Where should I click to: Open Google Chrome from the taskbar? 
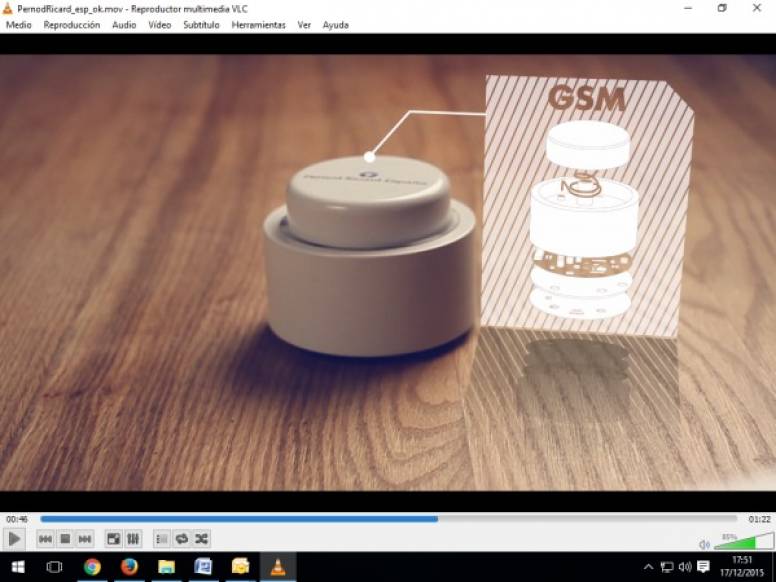92,567
